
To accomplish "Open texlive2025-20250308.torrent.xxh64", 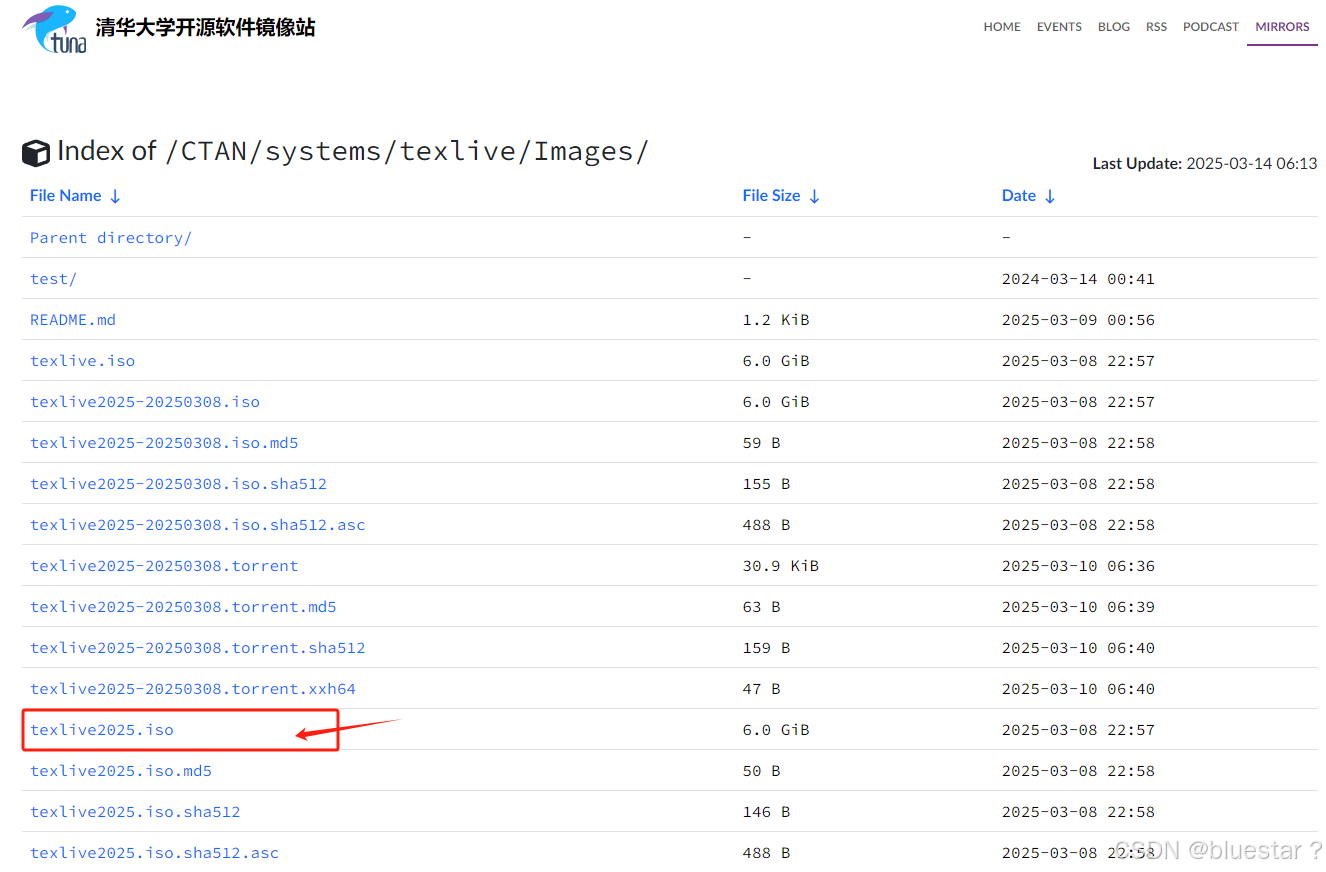I will (193, 689).
